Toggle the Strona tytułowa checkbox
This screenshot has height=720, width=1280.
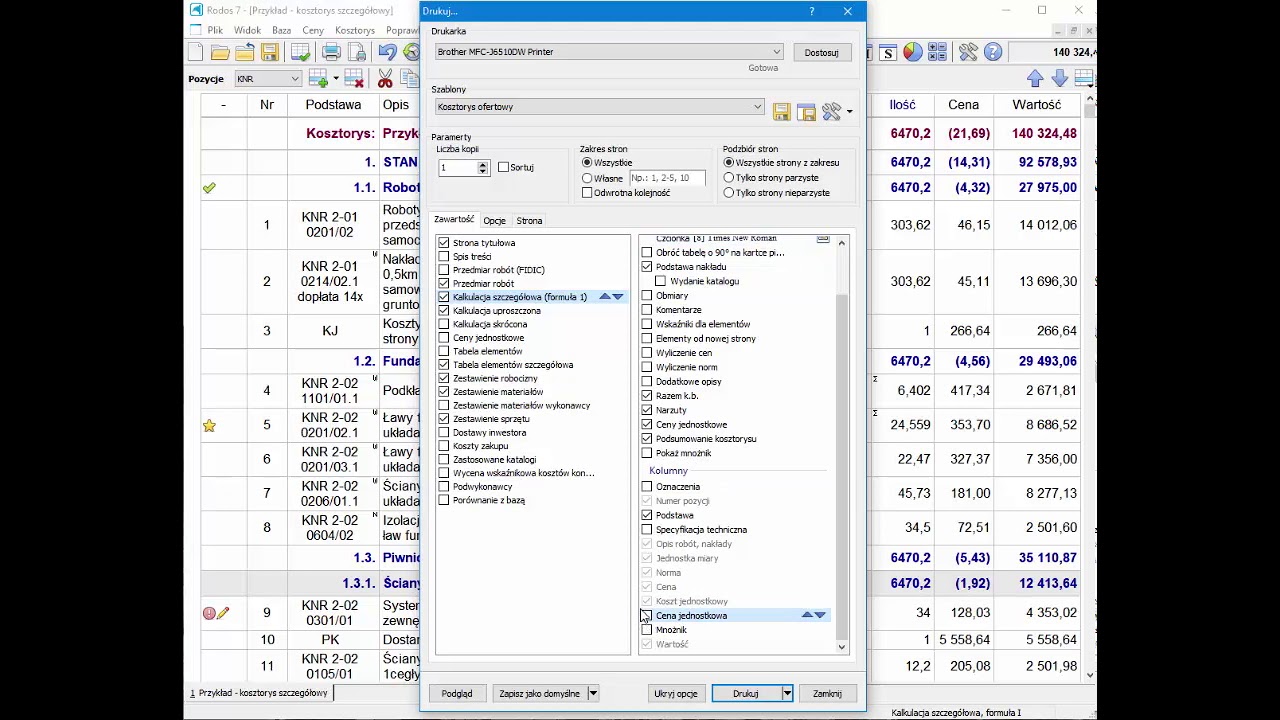(x=444, y=243)
